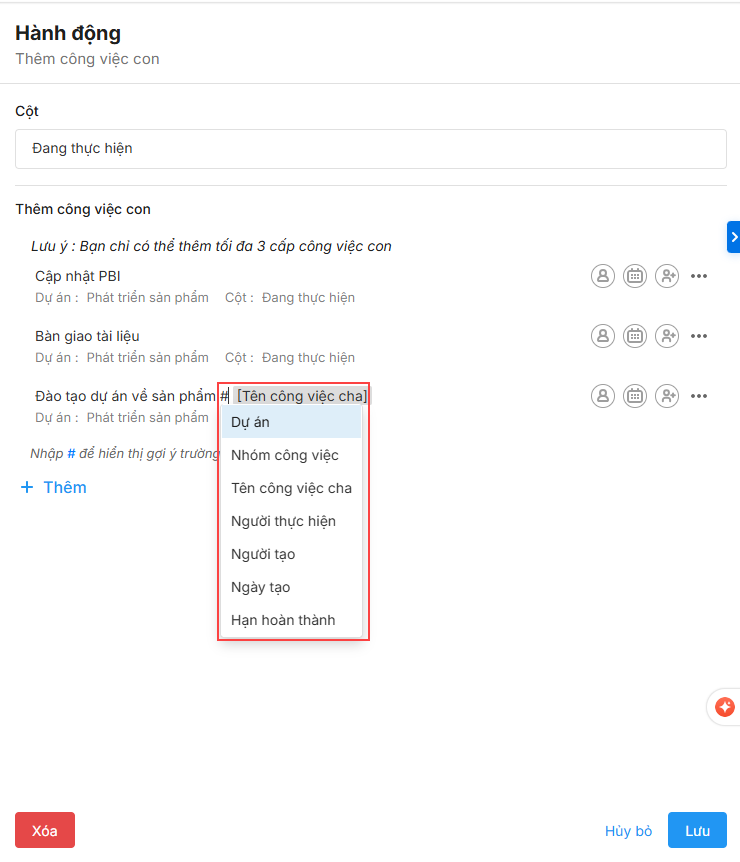Click the "+ Thêm" link

(x=54, y=487)
